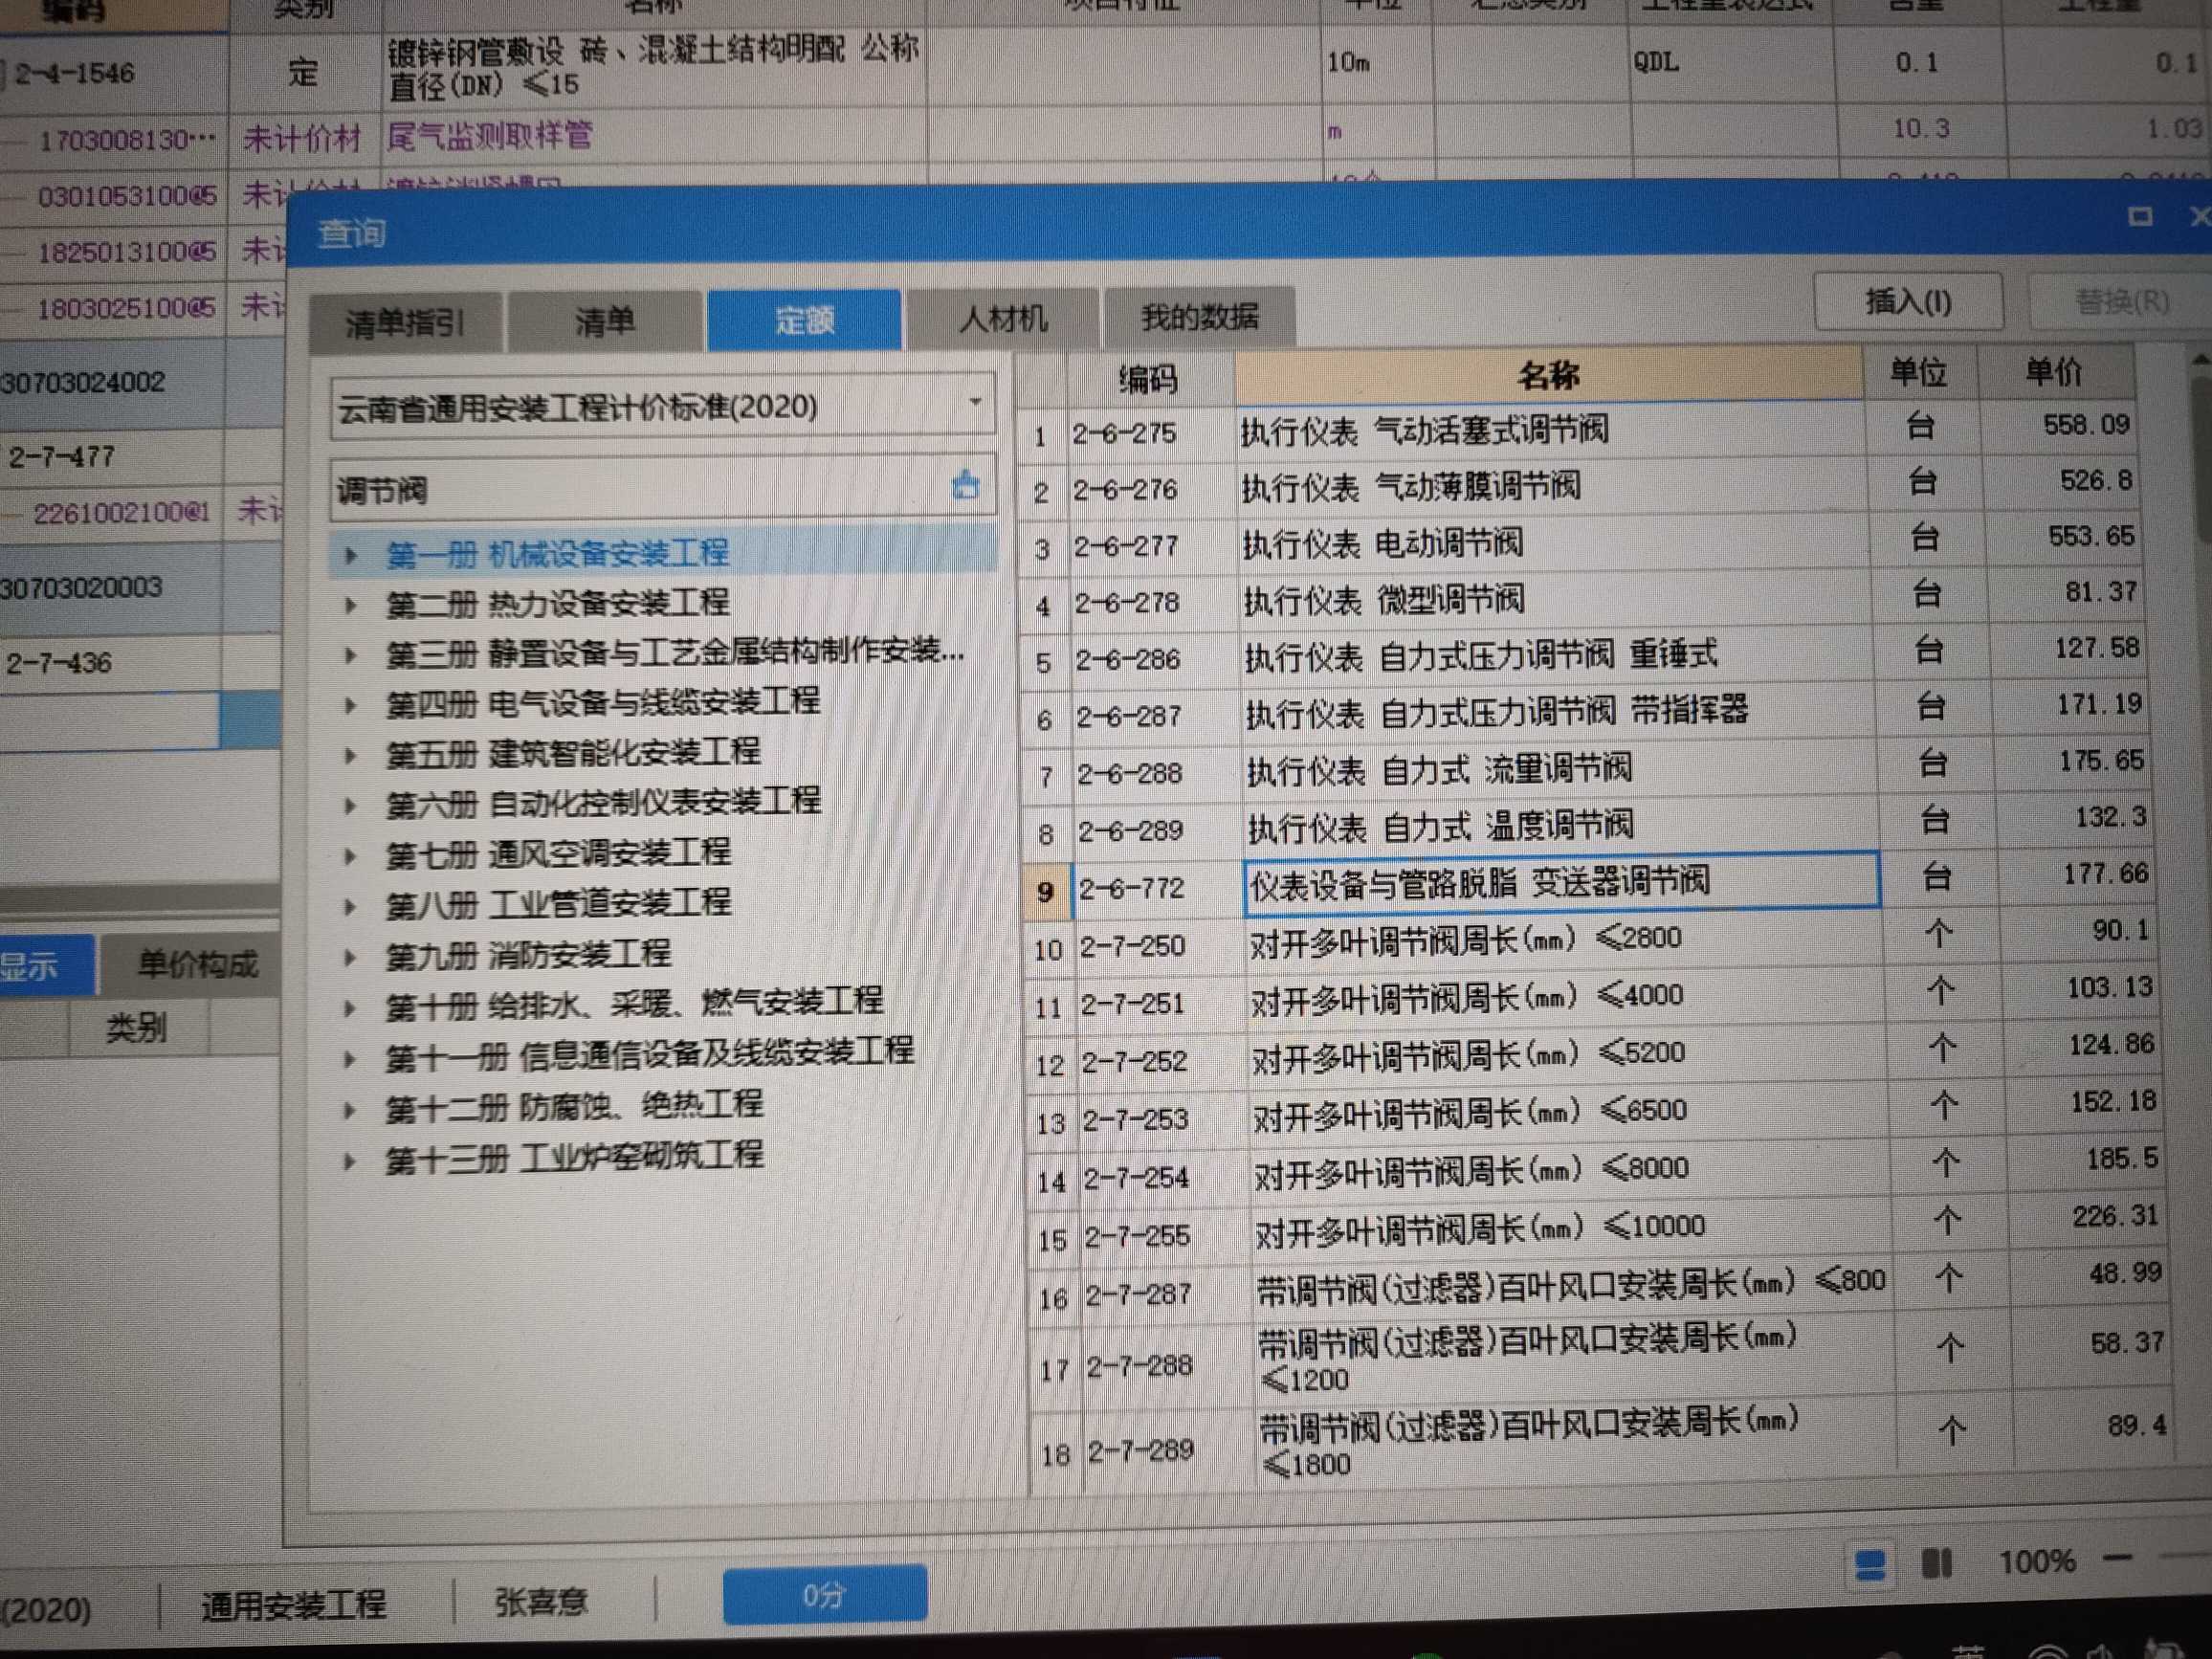This screenshot has height=1659, width=2212.
Task: Select row 2-6-278 执行仪表 微型调节阀
Action: [x=1582, y=600]
